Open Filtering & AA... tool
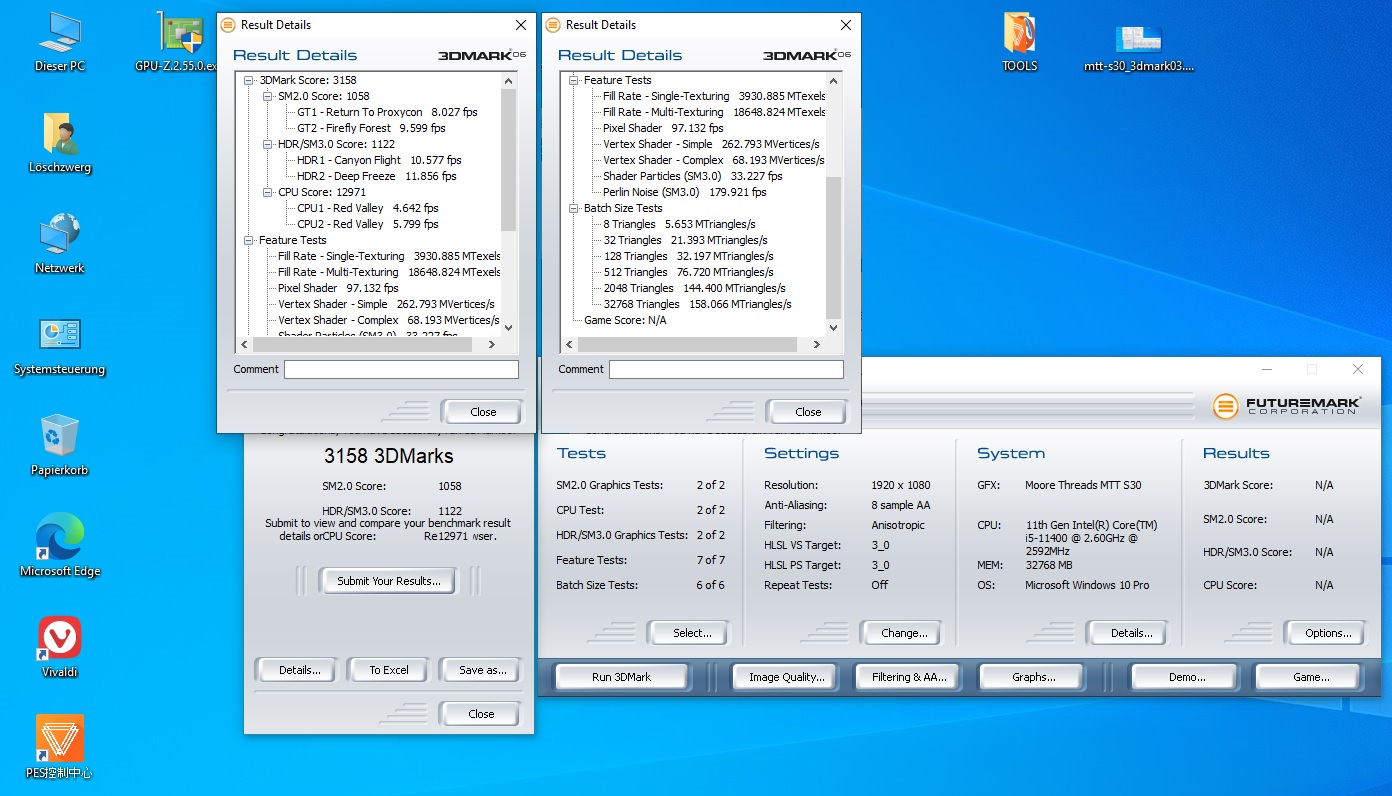Image resolution: width=1392 pixels, height=796 pixels. (x=909, y=677)
